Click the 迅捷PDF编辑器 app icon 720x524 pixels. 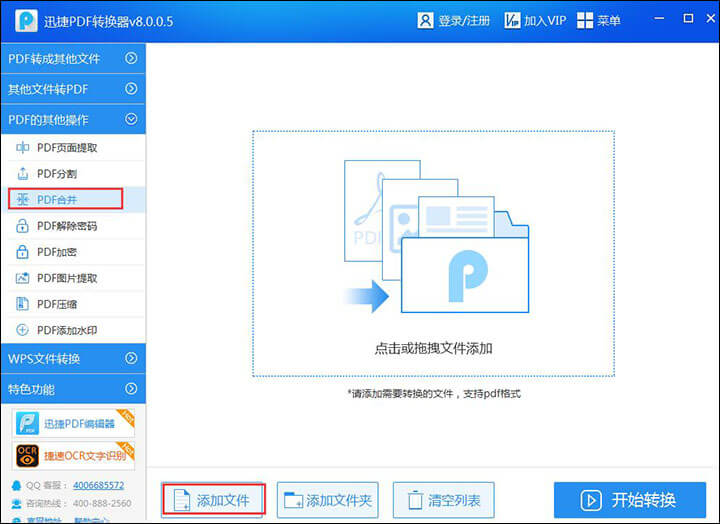pyautogui.click(x=28, y=423)
